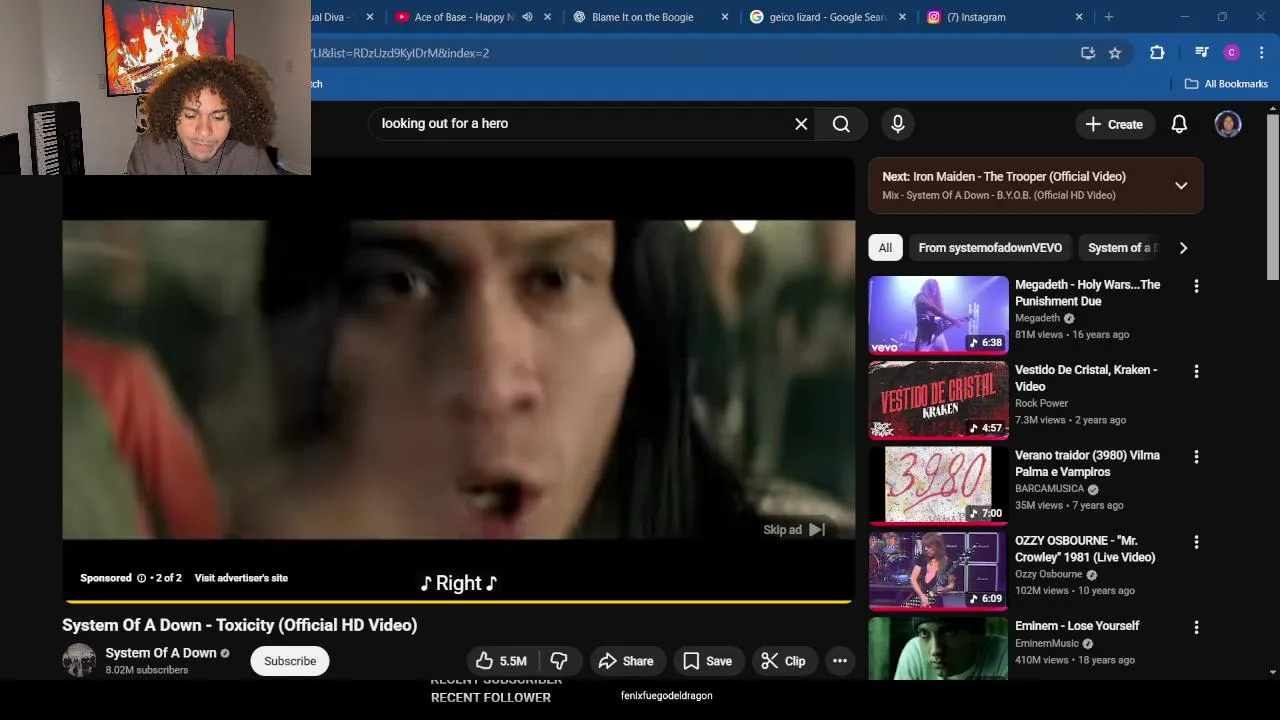Expand the Next: Iron Maiden playlist panel

1181,185
